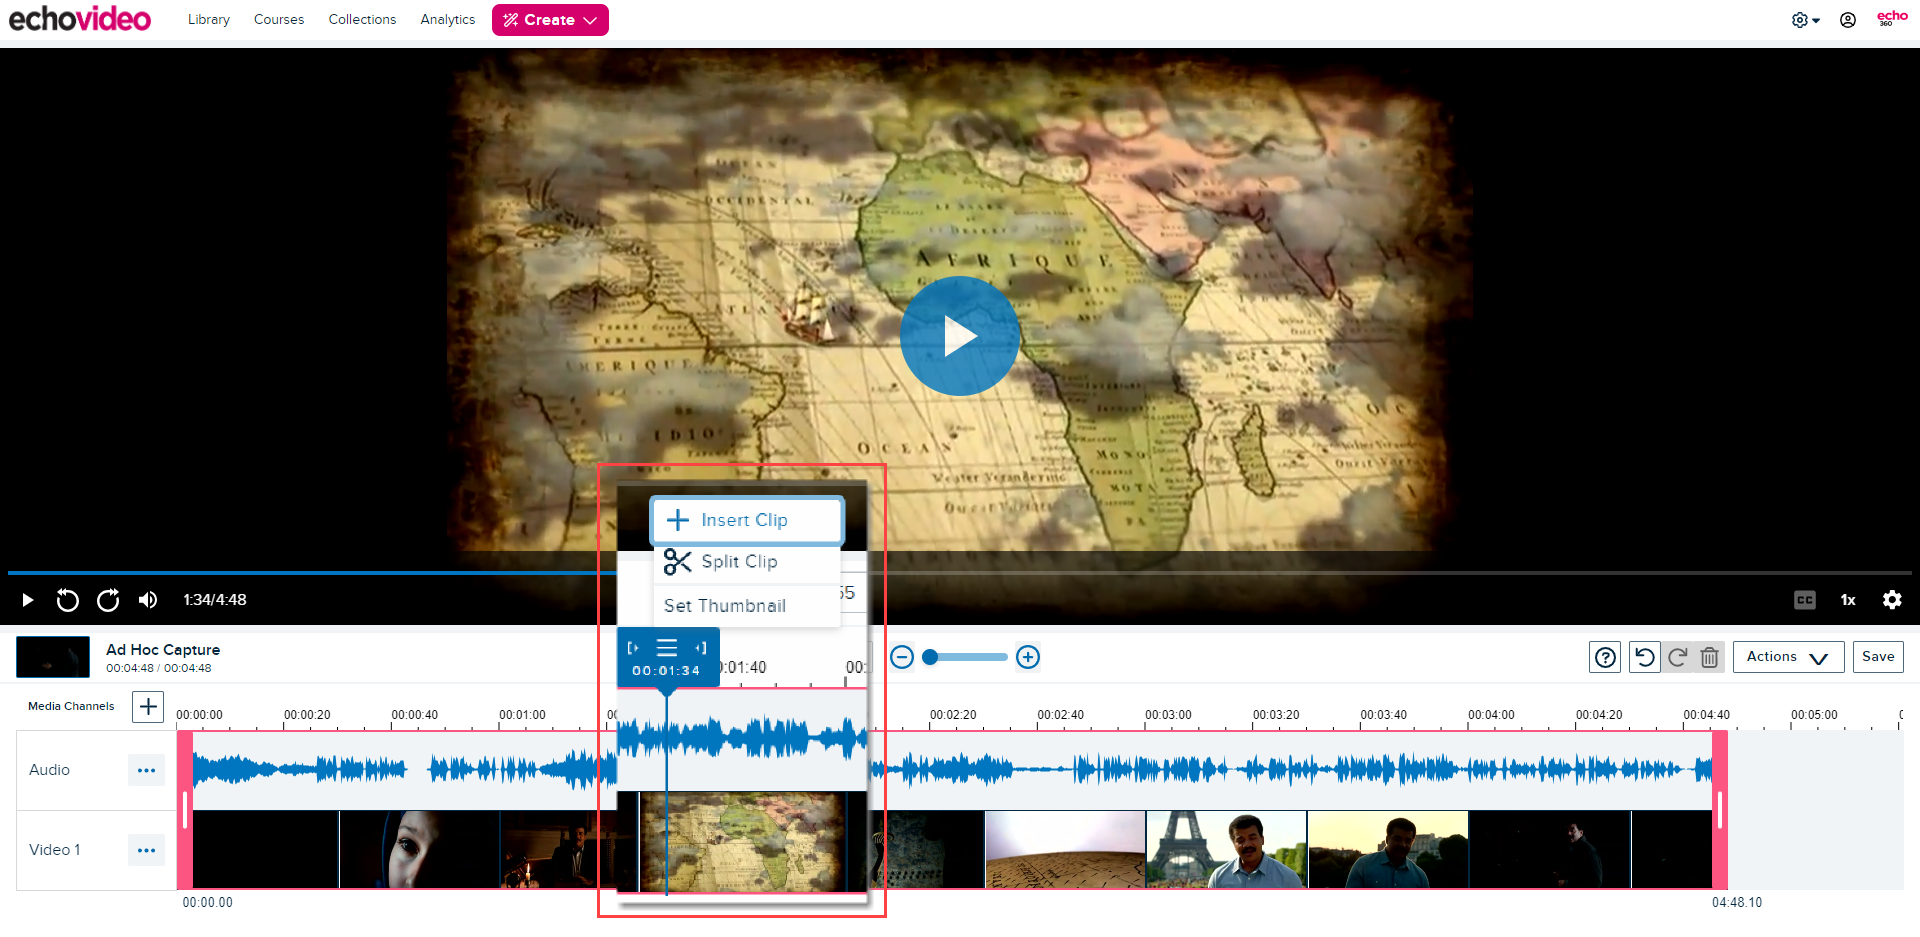Seek on the video progress bar

click(960, 573)
